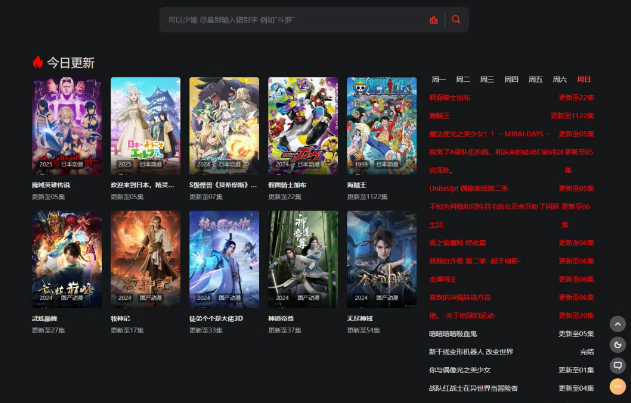Viewport: 631px width, 403px height.
Task: Switch to the 周五 schedule tab
Action: [535, 79]
